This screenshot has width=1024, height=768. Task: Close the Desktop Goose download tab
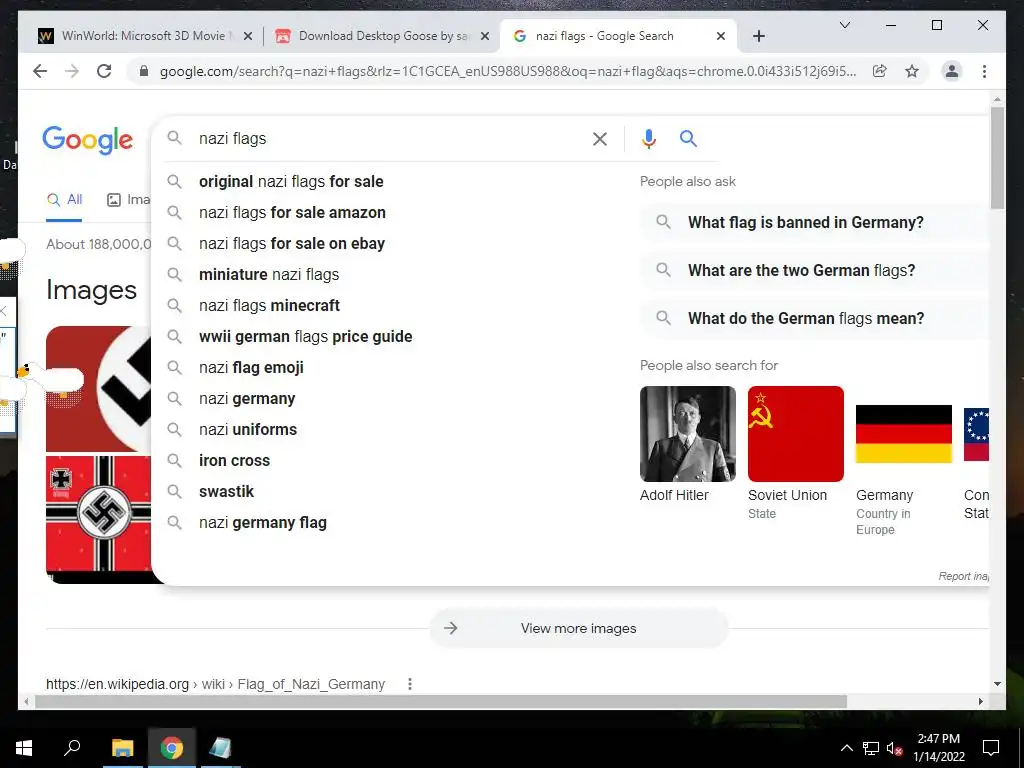485,36
